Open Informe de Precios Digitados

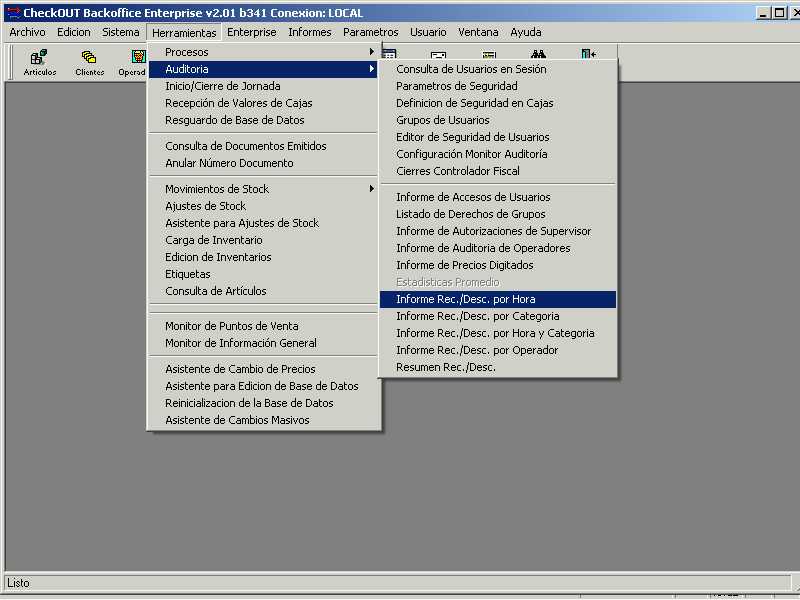[498, 265]
